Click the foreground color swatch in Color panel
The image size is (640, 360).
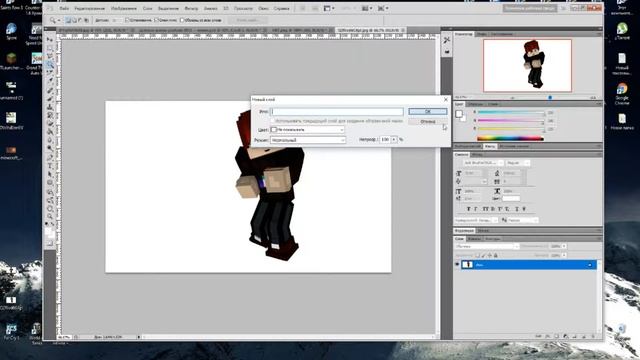[x=459, y=114]
